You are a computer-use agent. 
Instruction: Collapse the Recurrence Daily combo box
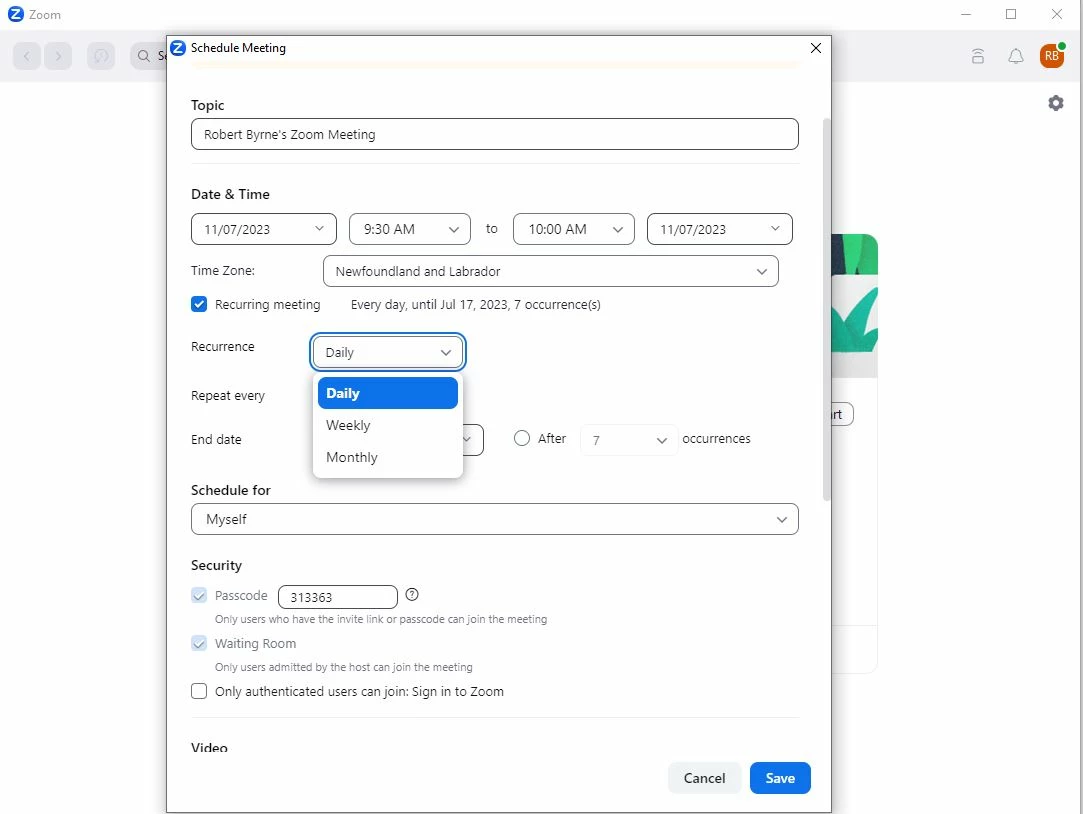[388, 352]
